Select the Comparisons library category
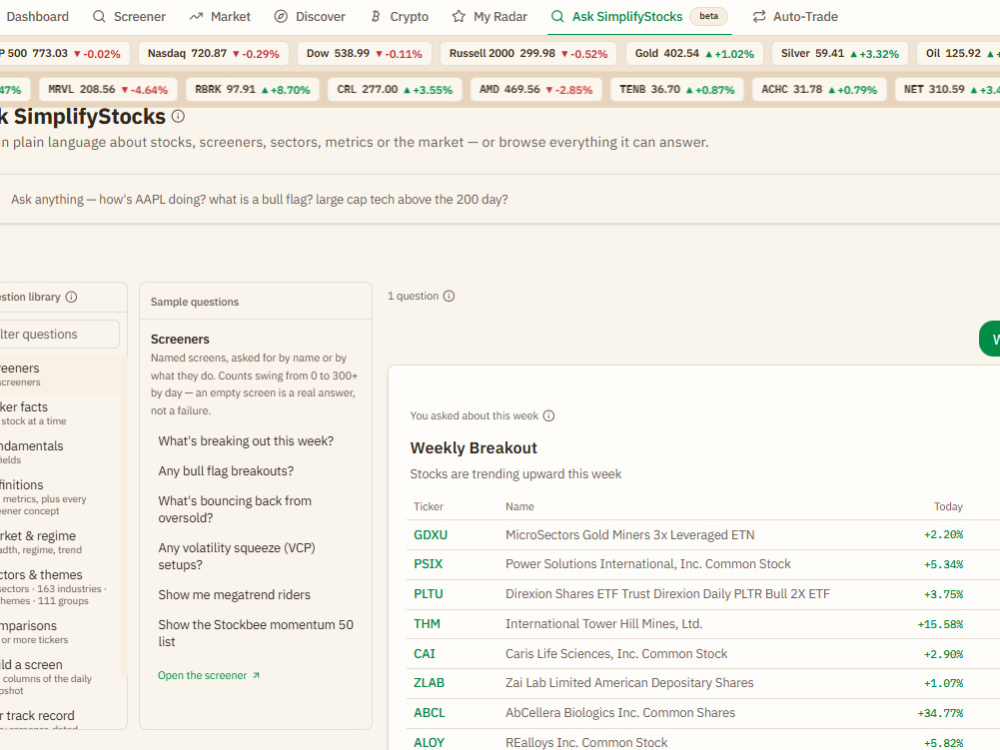This screenshot has height=750, width=1000. tap(60, 632)
